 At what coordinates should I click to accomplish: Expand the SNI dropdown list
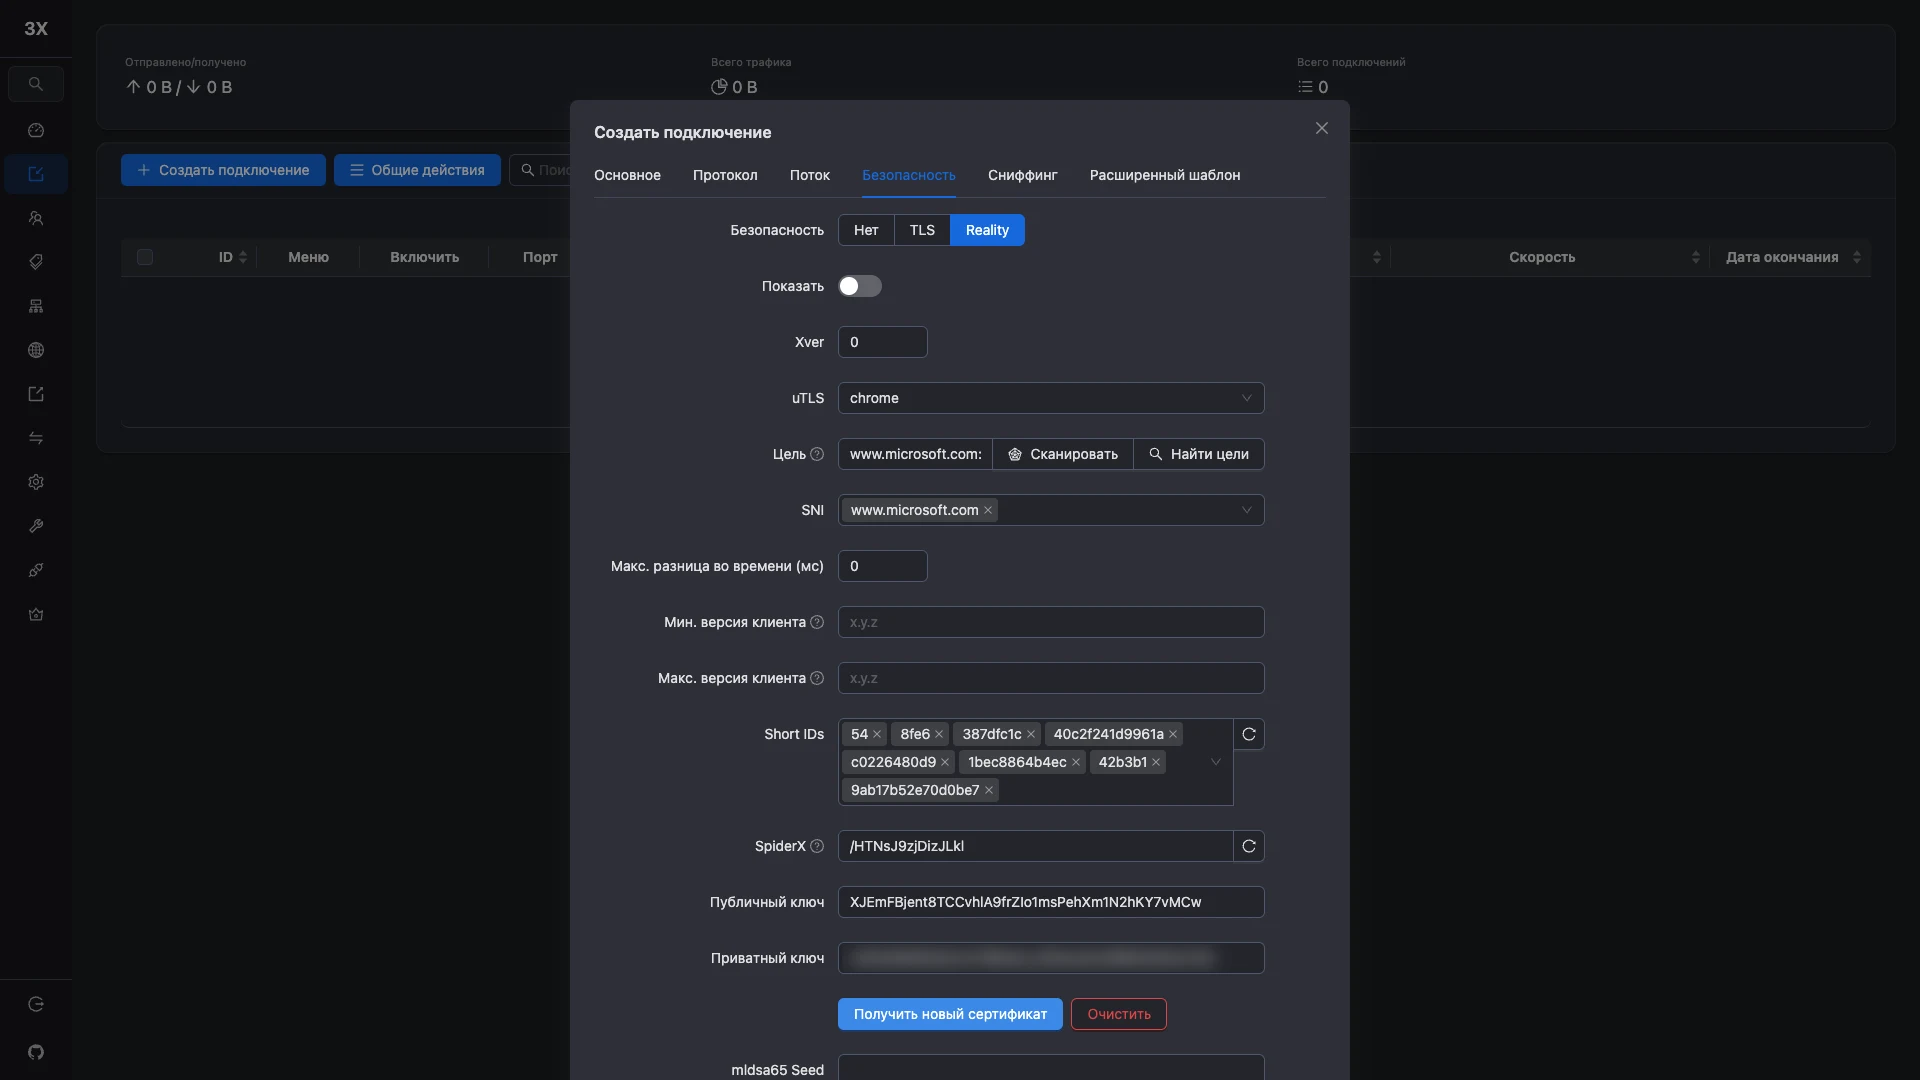click(1246, 510)
